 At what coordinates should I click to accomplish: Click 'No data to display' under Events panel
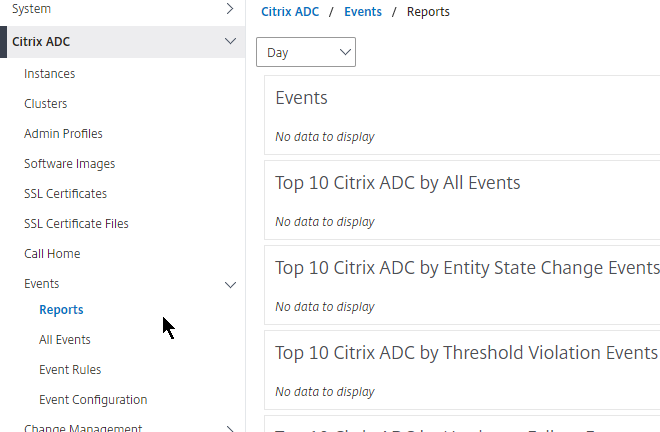[x=325, y=137]
